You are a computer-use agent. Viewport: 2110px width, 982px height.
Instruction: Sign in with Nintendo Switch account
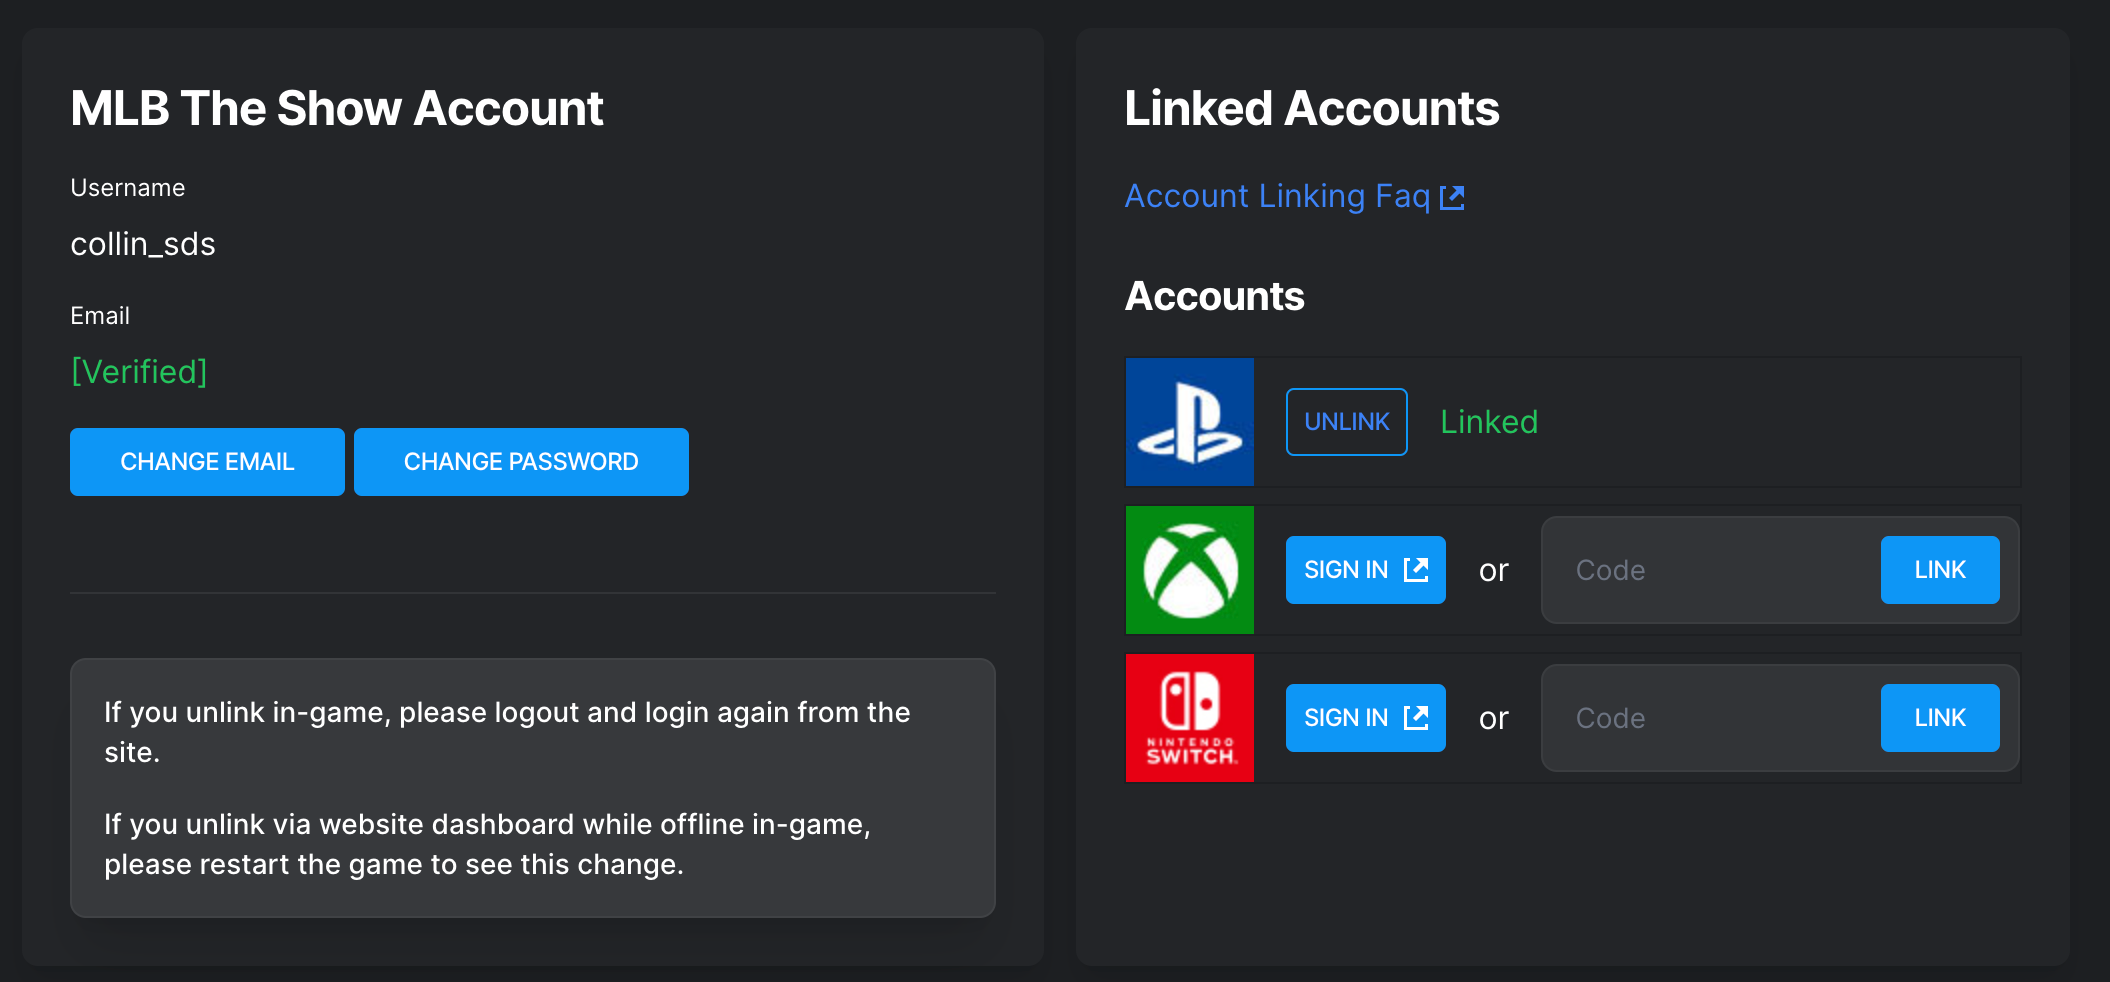pyautogui.click(x=1346, y=718)
